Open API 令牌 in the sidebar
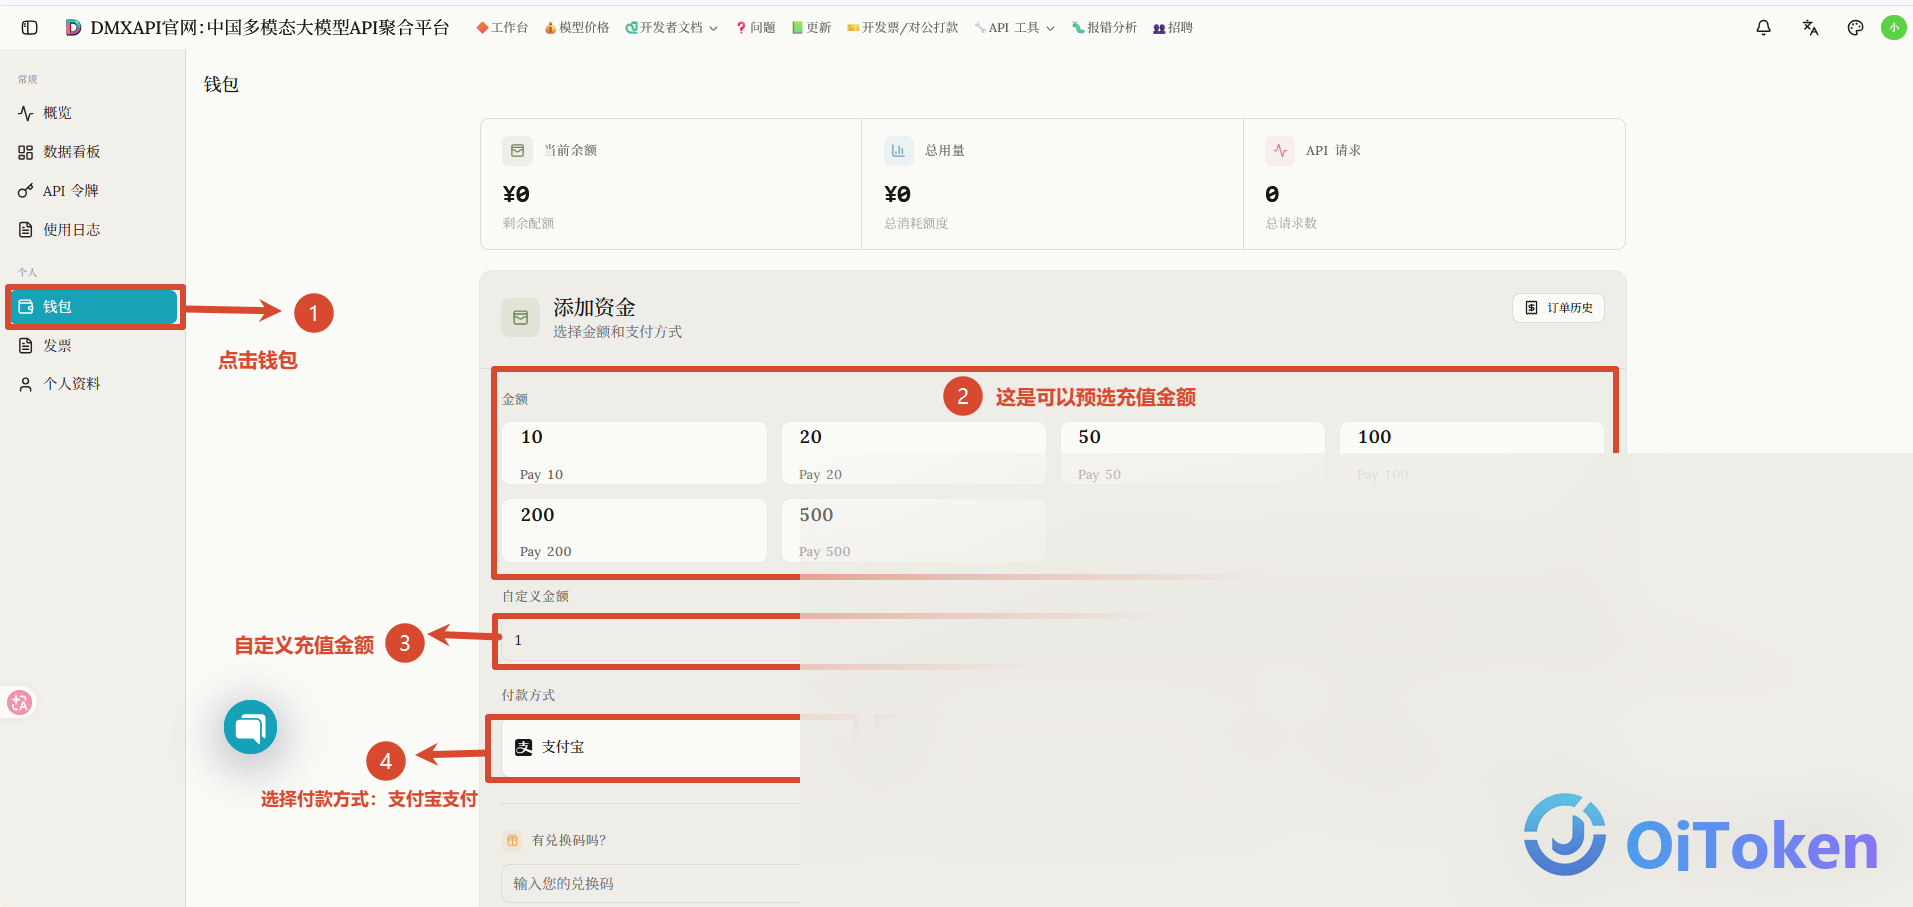The height and width of the screenshot is (907, 1913). [x=93, y=191]
